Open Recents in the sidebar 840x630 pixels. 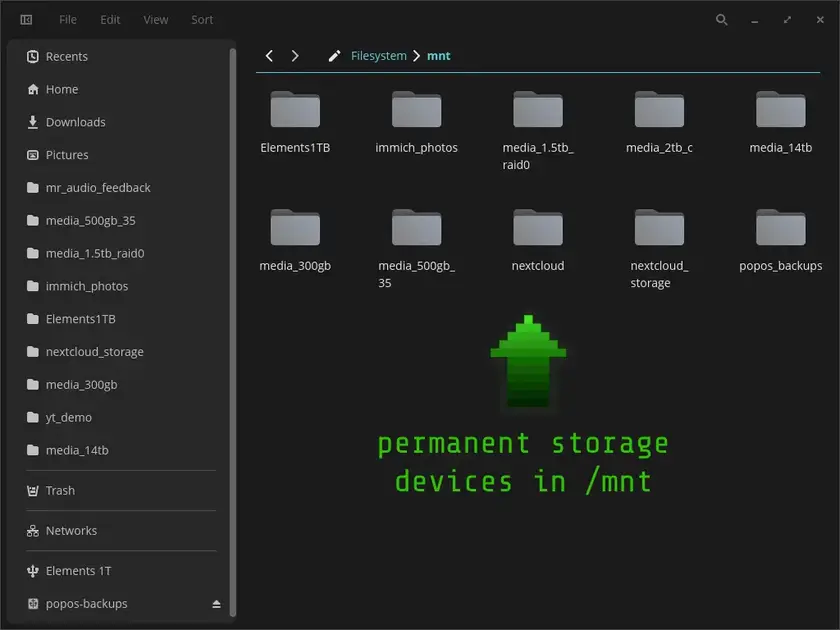pos(122,56)
